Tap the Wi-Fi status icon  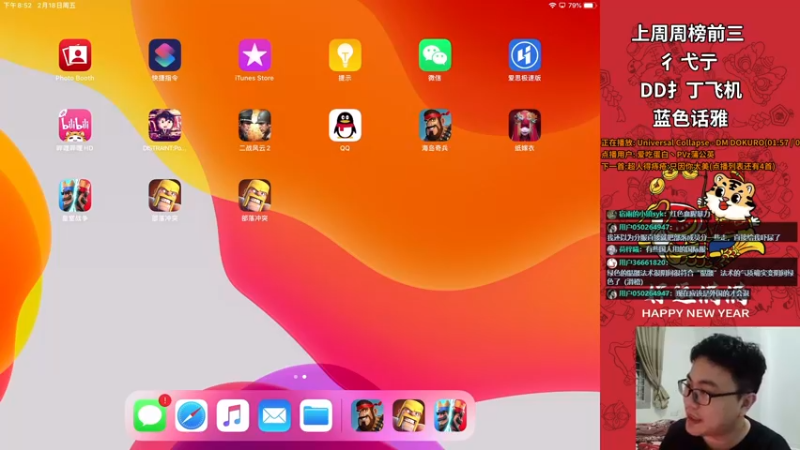click(553, 5)
